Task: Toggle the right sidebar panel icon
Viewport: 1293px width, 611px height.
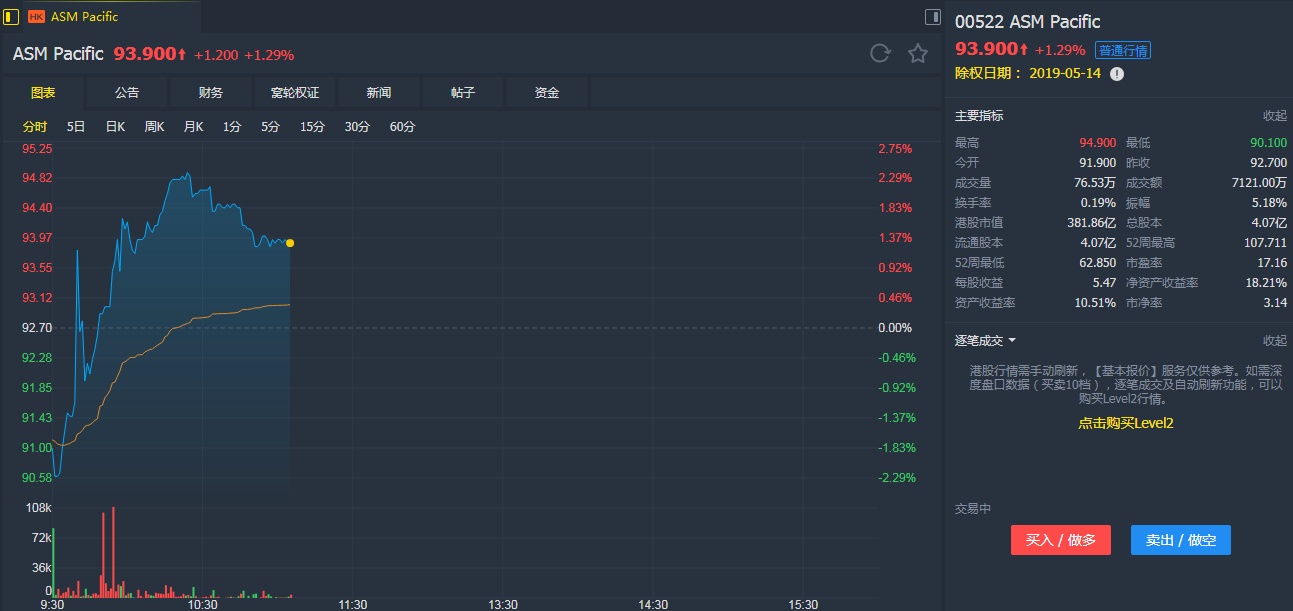Action: click(932, 16)
